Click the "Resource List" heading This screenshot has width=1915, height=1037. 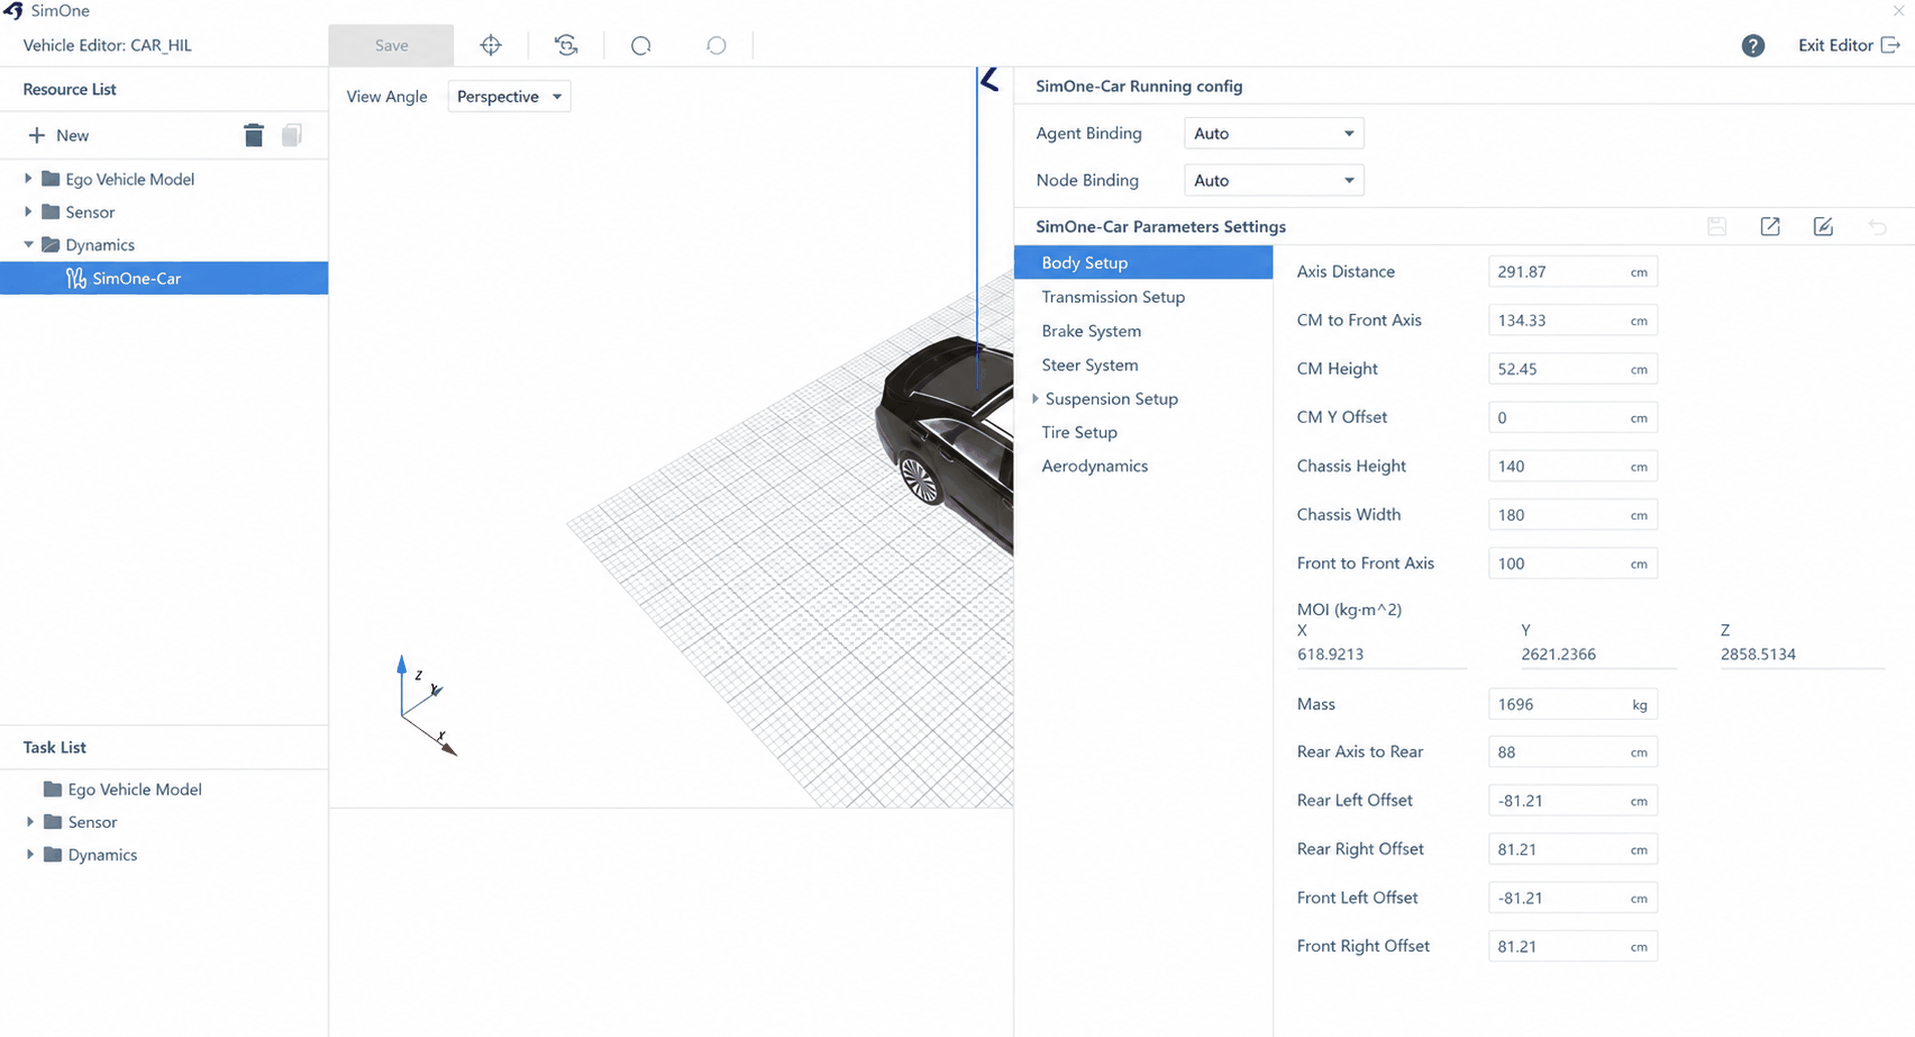(x=69, y=89)
